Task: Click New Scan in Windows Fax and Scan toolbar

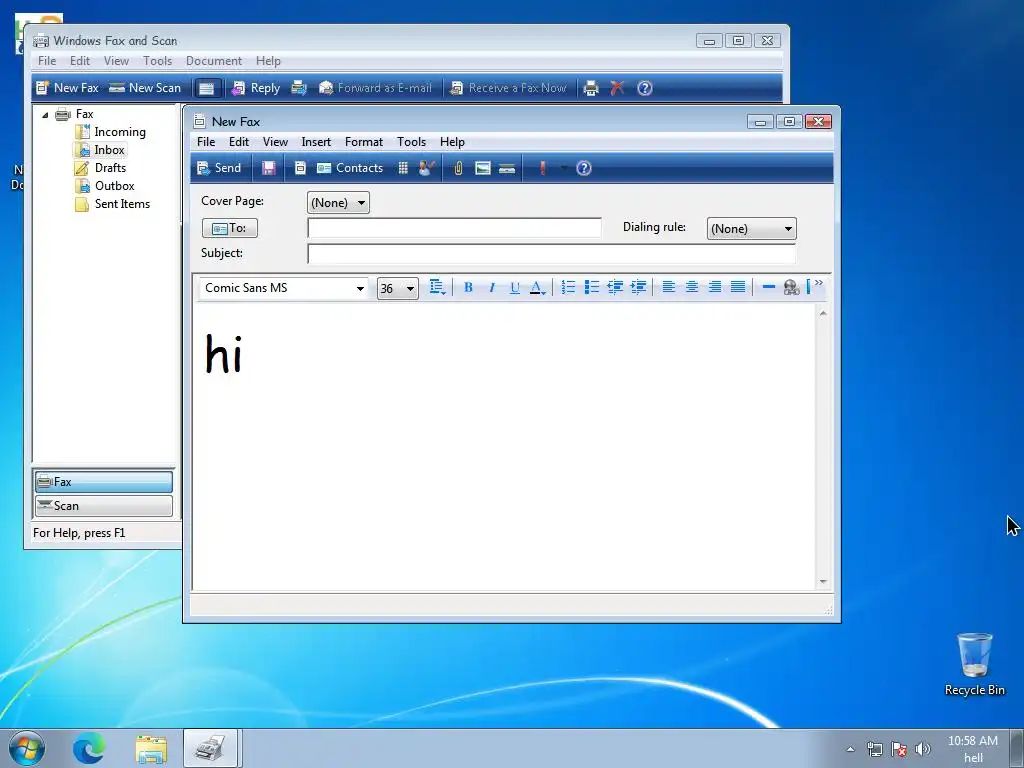Action: [145, 88]
